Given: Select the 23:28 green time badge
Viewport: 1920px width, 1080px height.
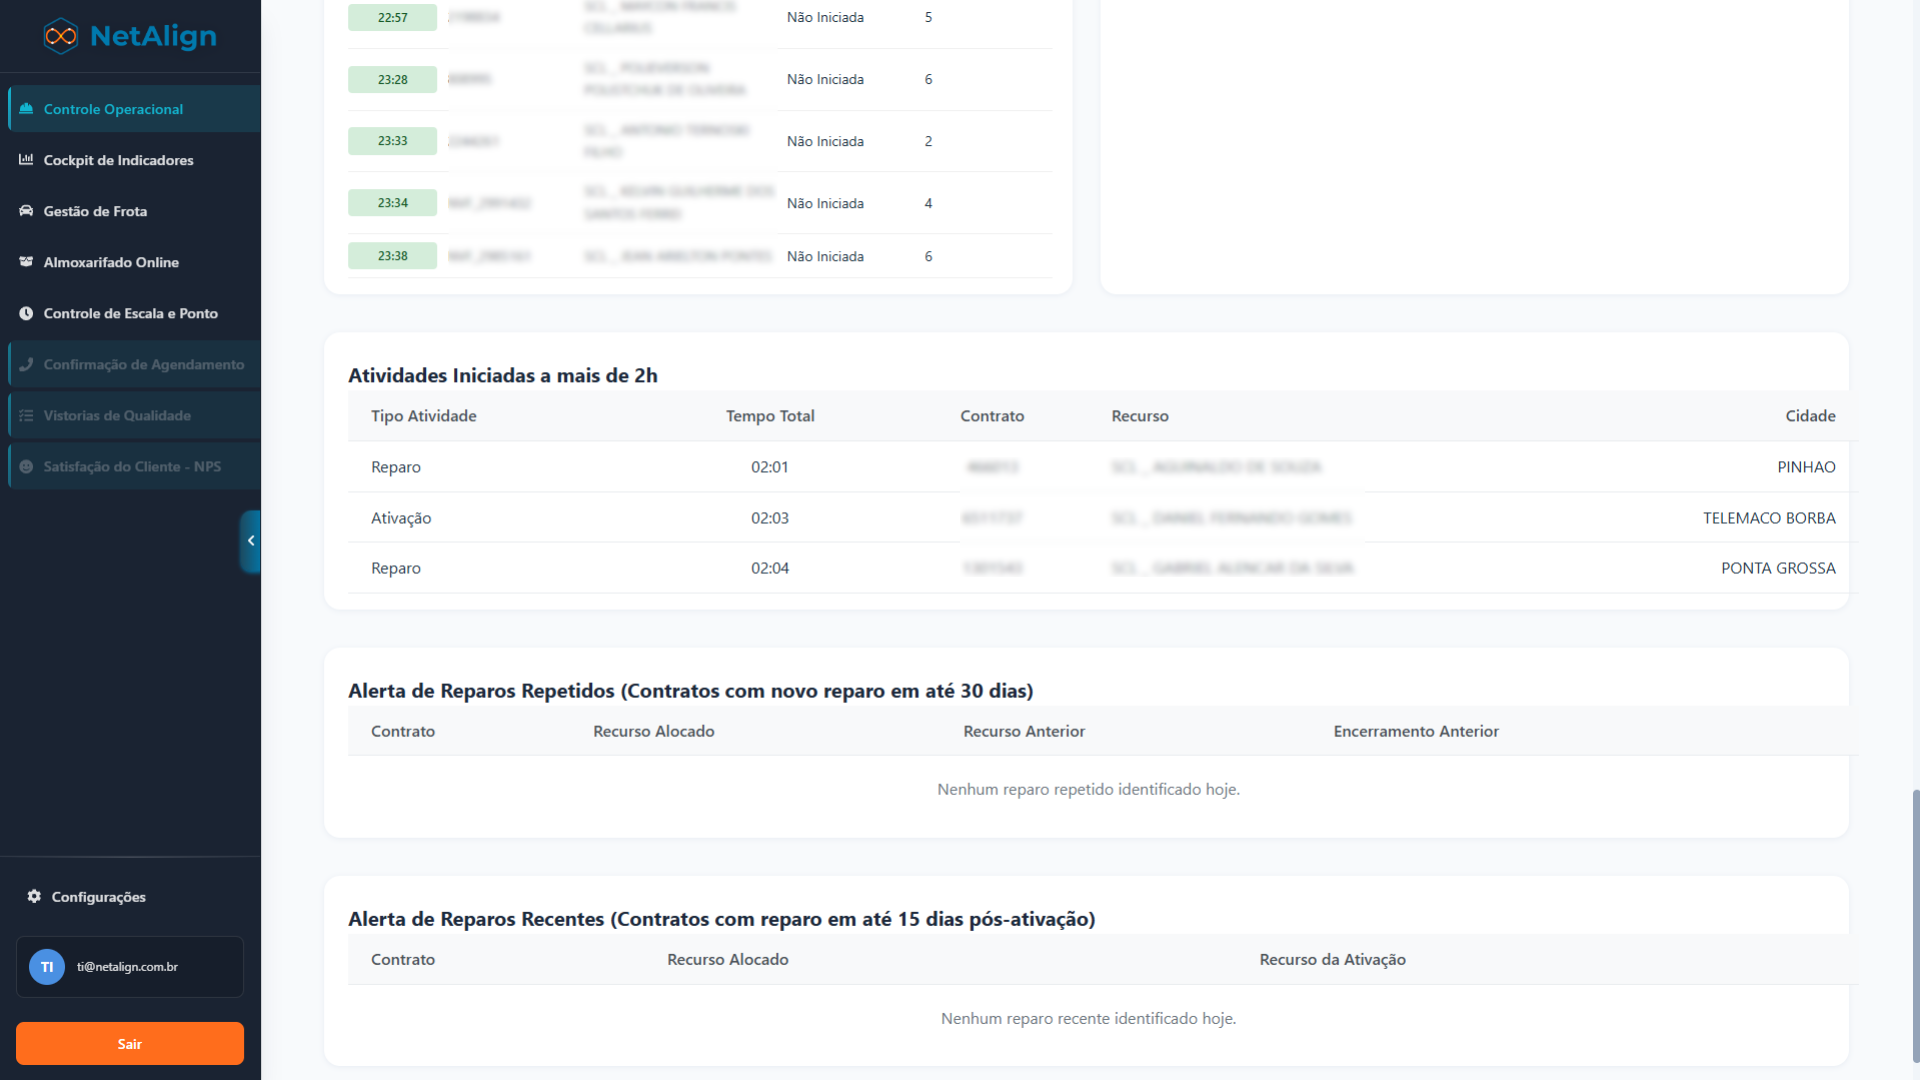Looking at the screenshot, I should [392, 79].
